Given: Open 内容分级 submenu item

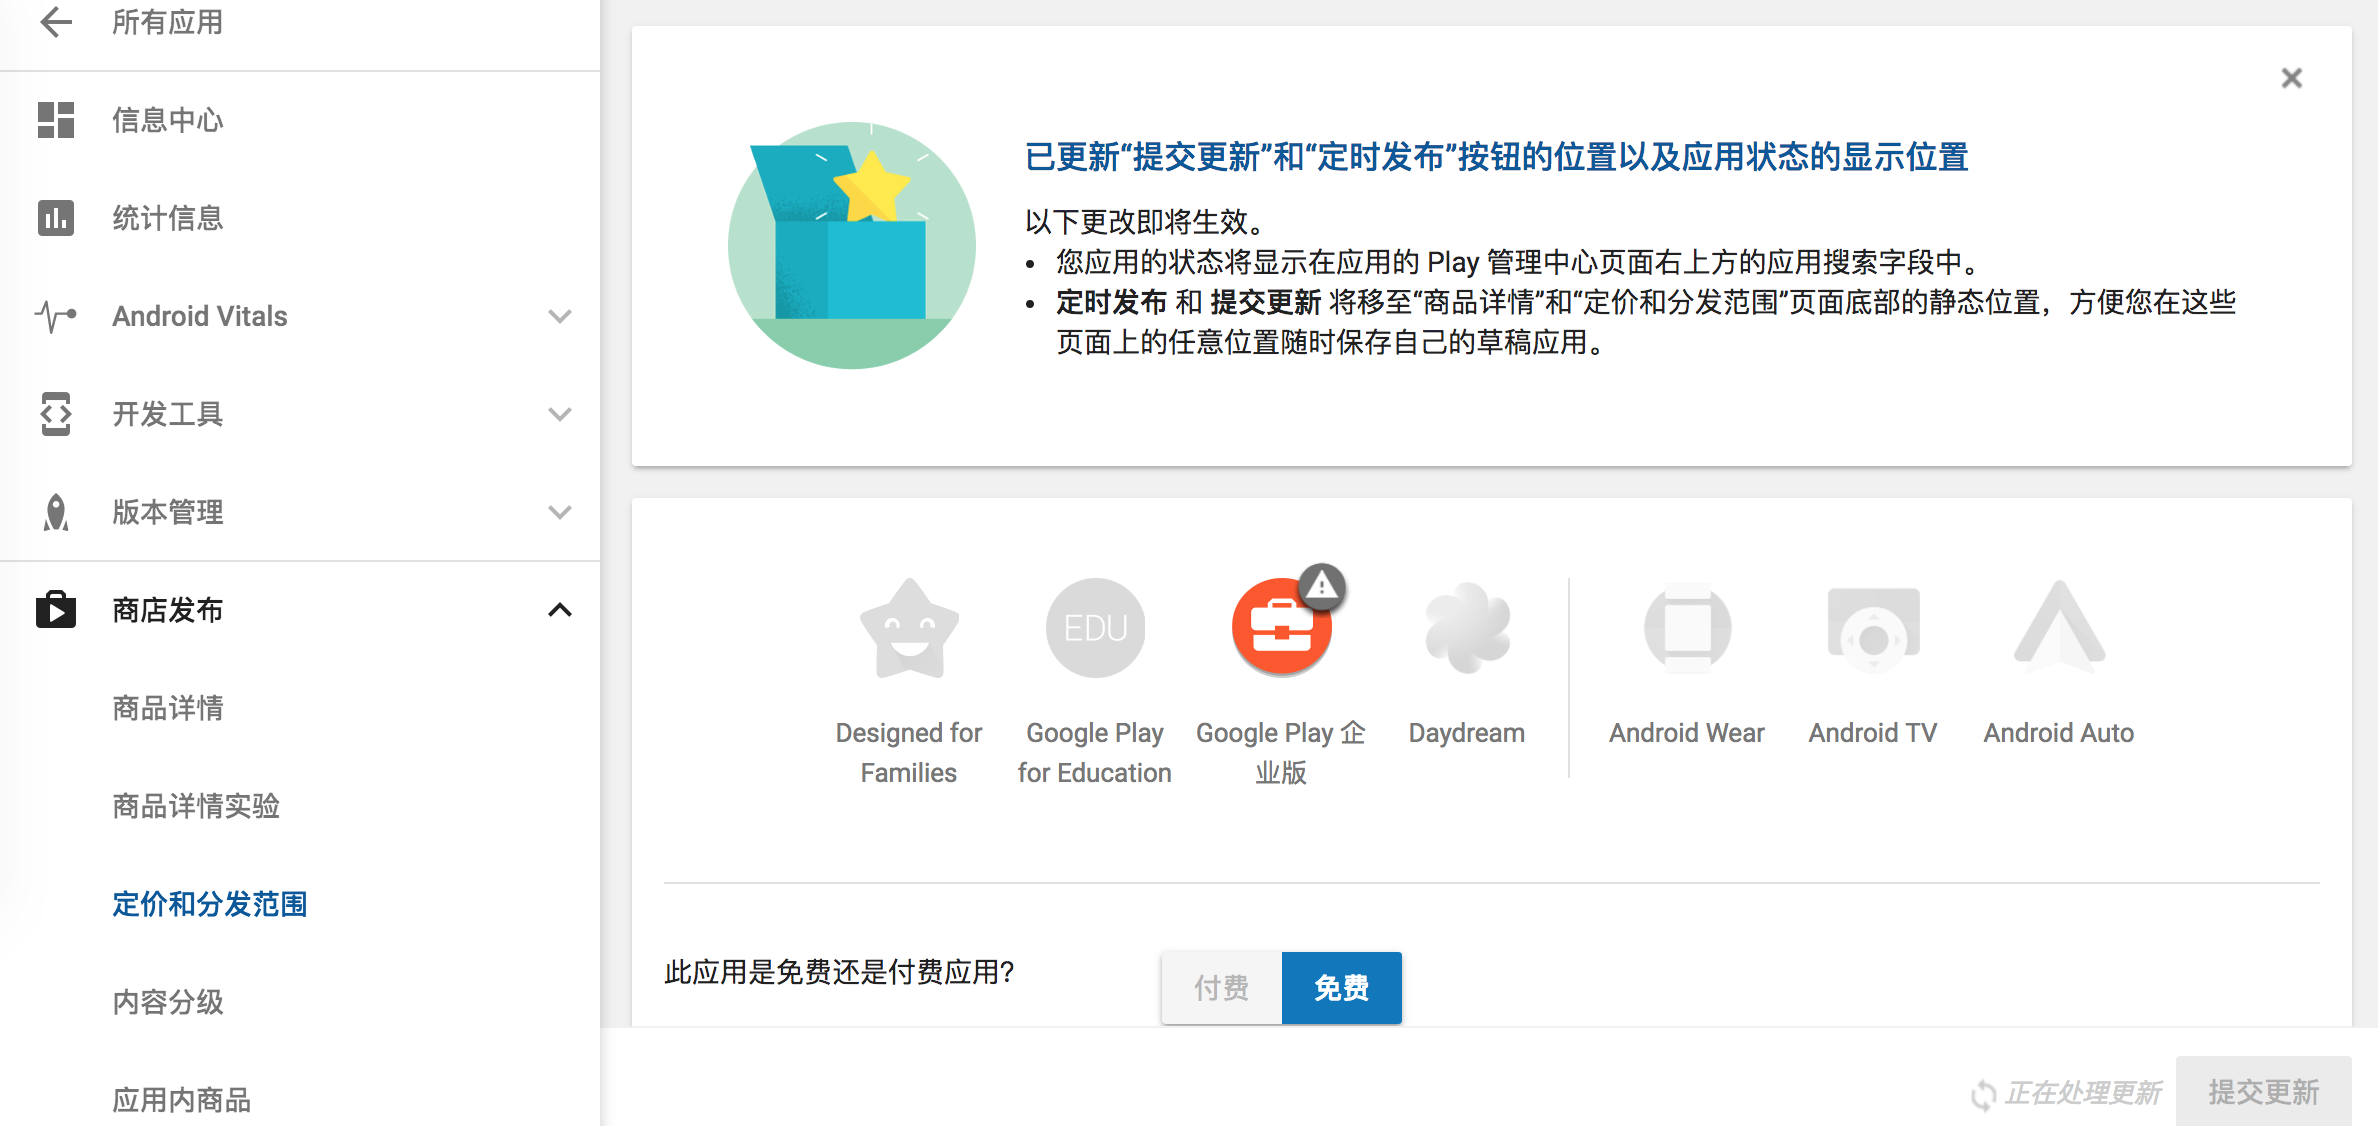Looking at the screenshot, I should pos(168,1002).
